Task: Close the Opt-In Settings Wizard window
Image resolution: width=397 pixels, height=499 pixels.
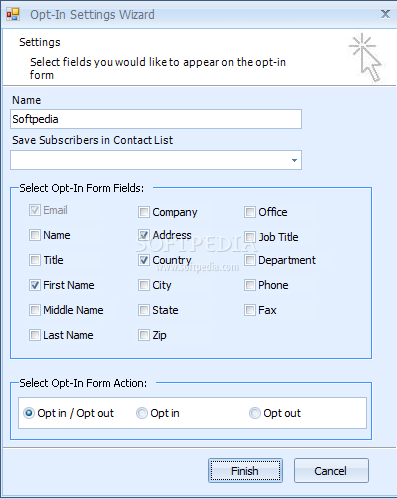Action: coord(385,14)
